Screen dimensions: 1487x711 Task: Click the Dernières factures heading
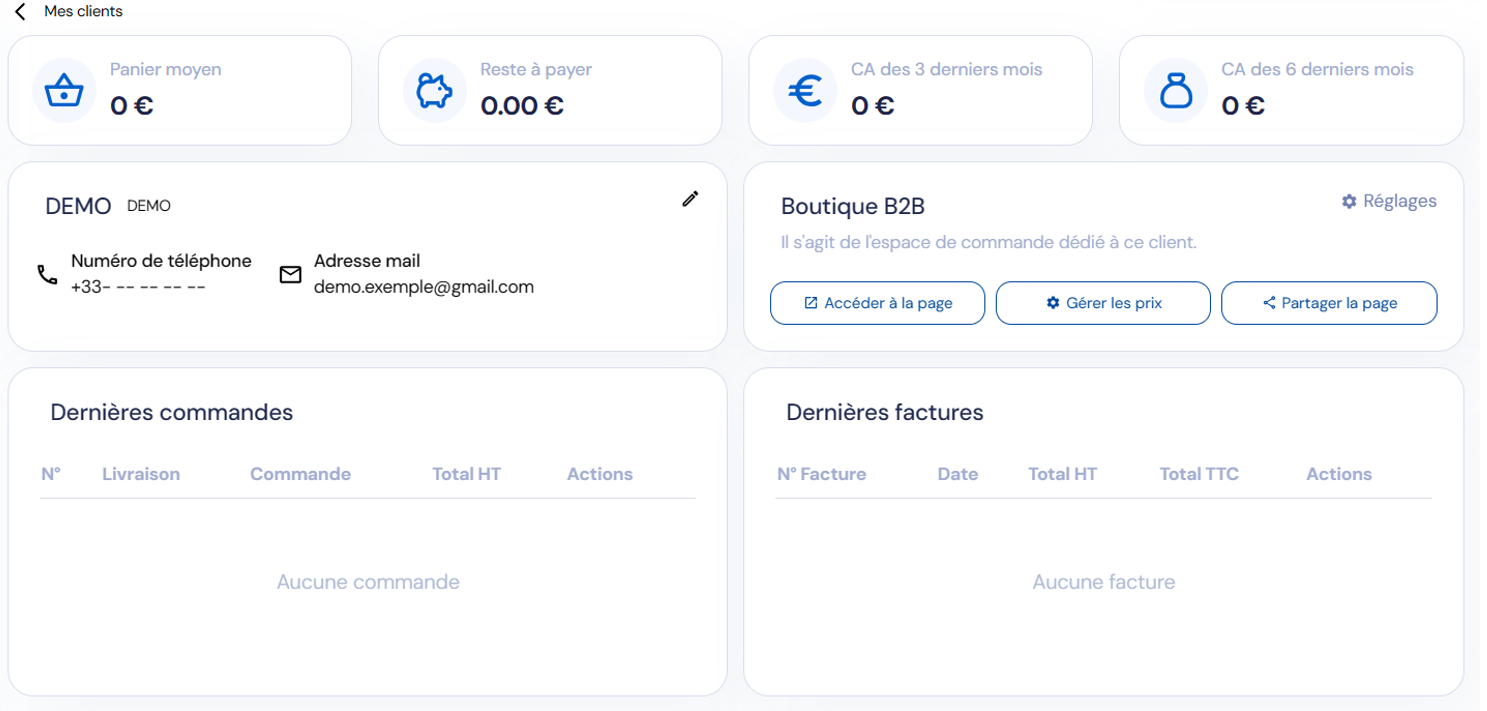point(885,412)
